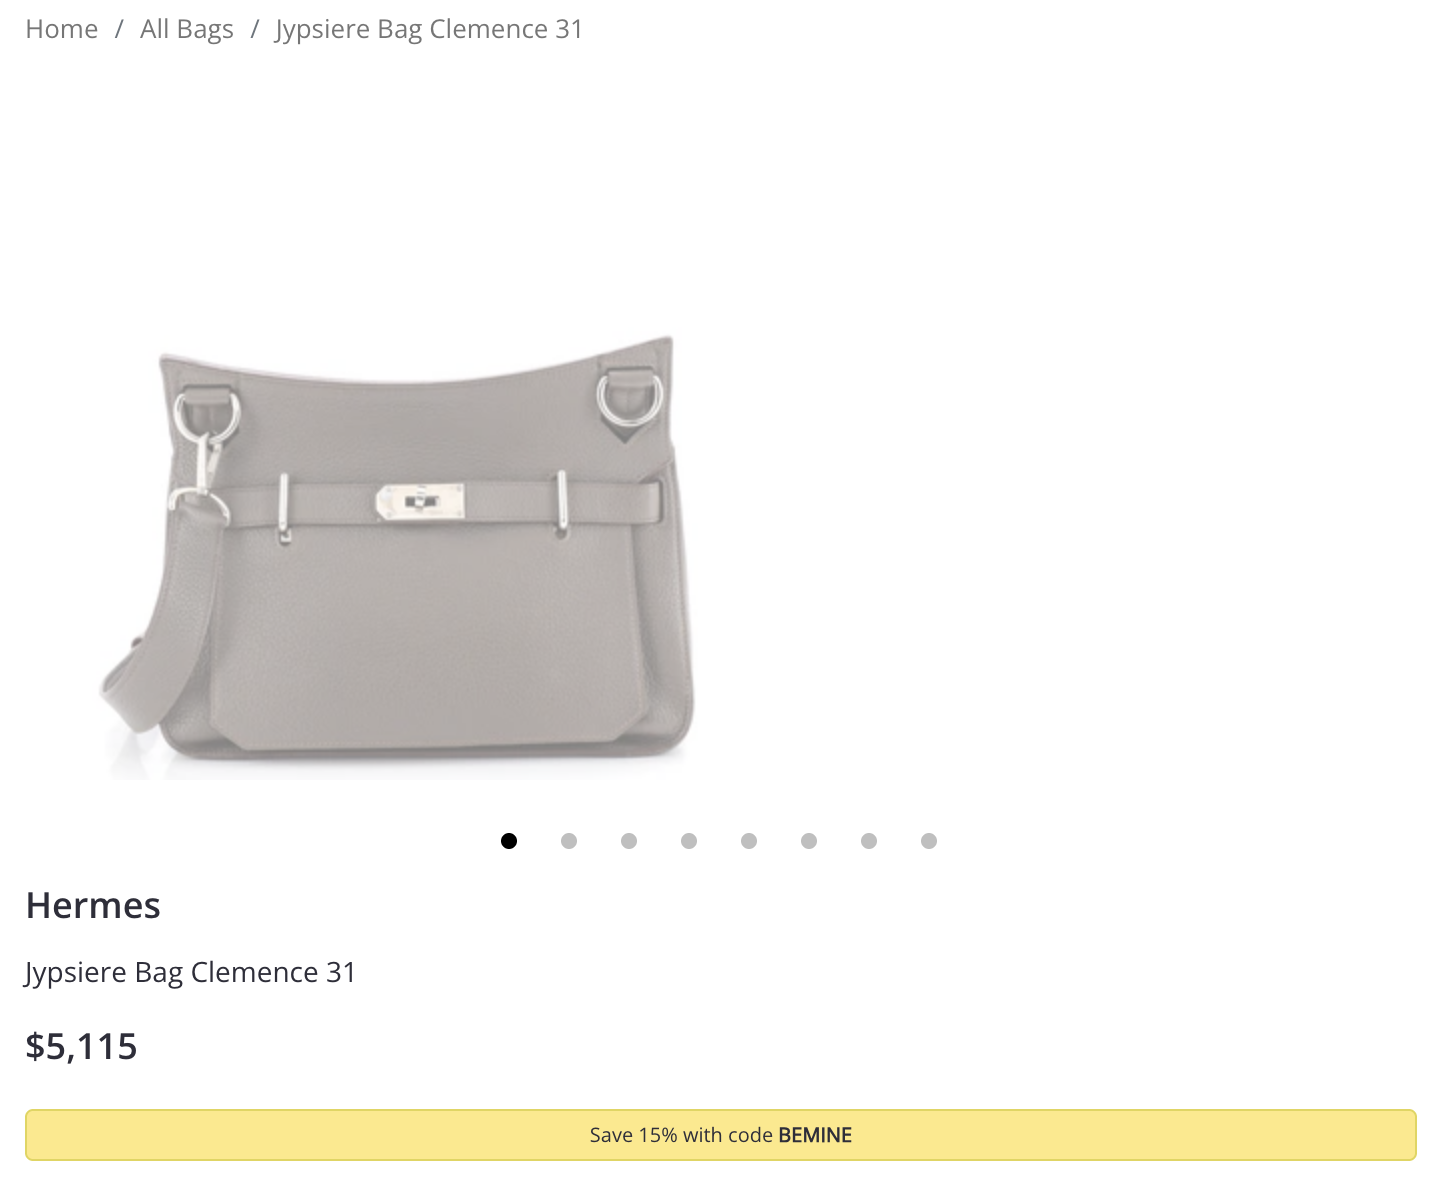Image resolution: width=1432 pixels, height=1186 pixels.
Task: Select the fourth image indicator dot
Action: [689, 841]
